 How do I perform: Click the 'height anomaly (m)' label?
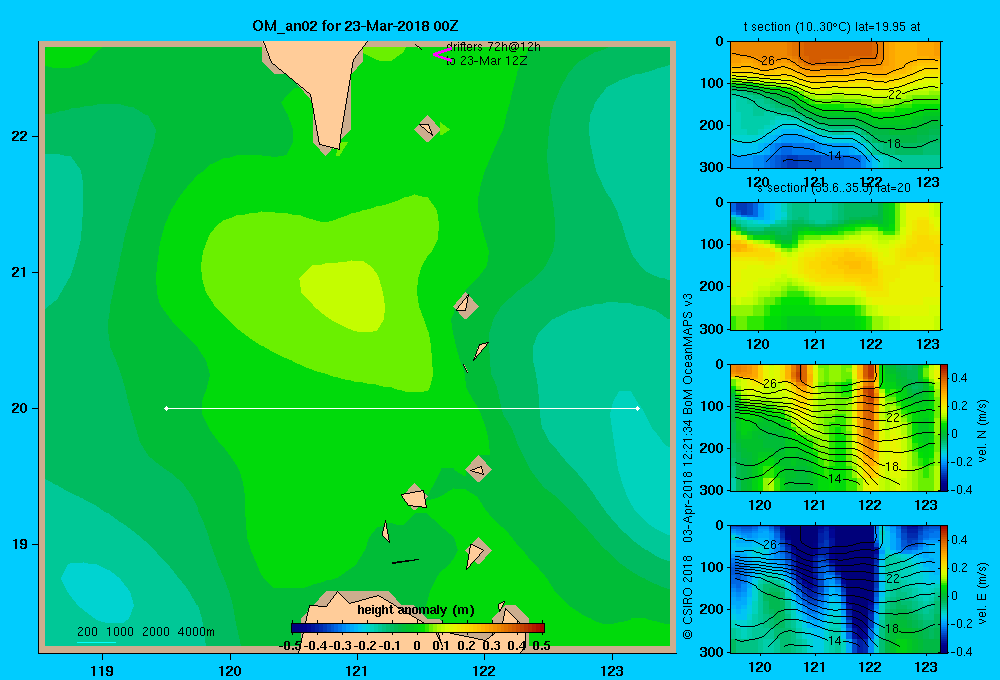[416, 610]
